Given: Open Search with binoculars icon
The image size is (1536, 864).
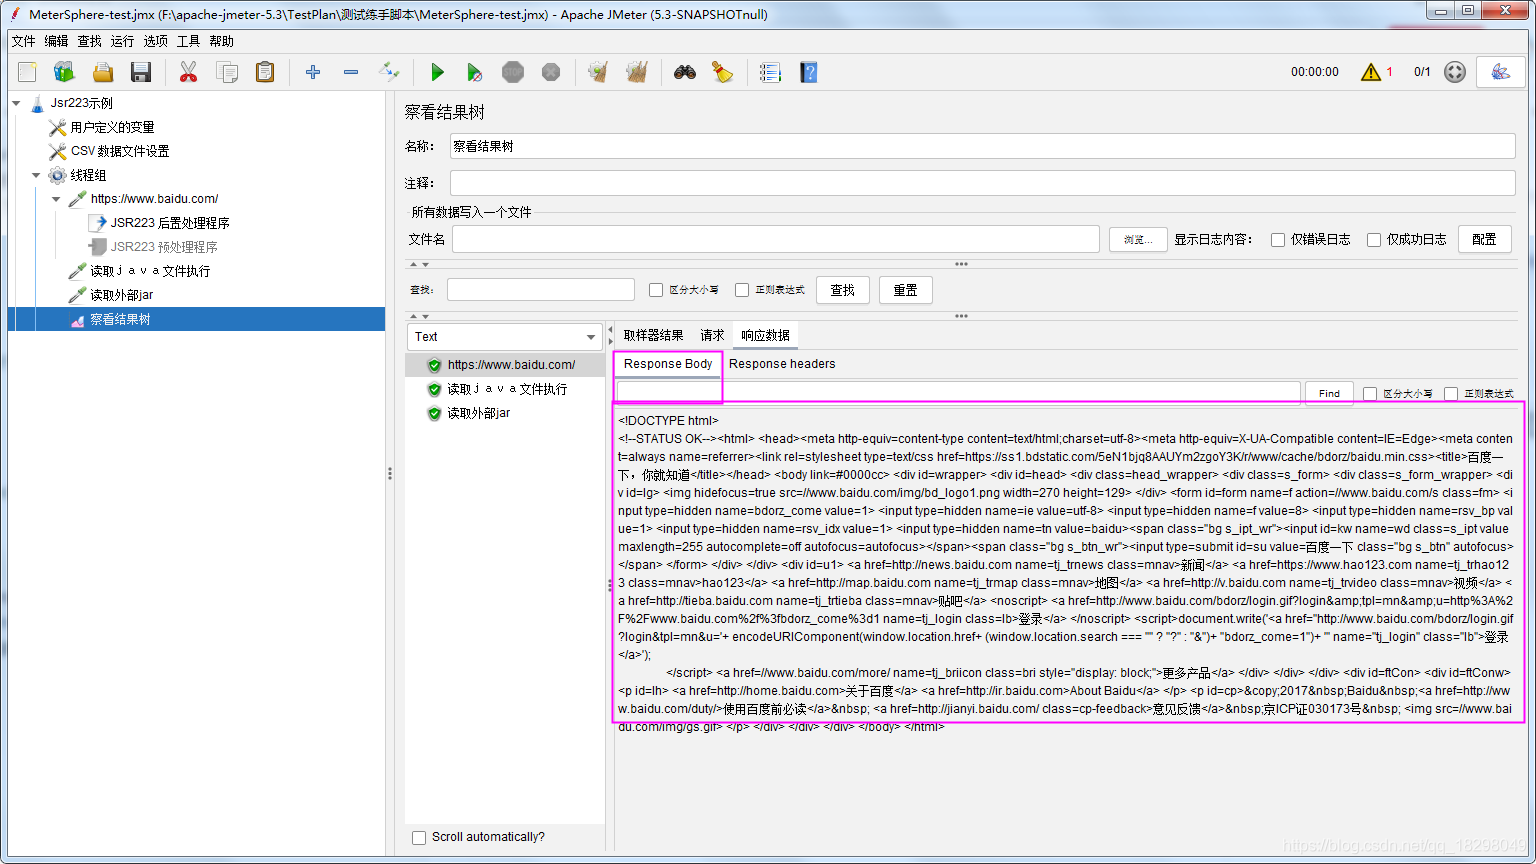Looking at the screenshot, I should pyautogui.click(x=684, y=72).
